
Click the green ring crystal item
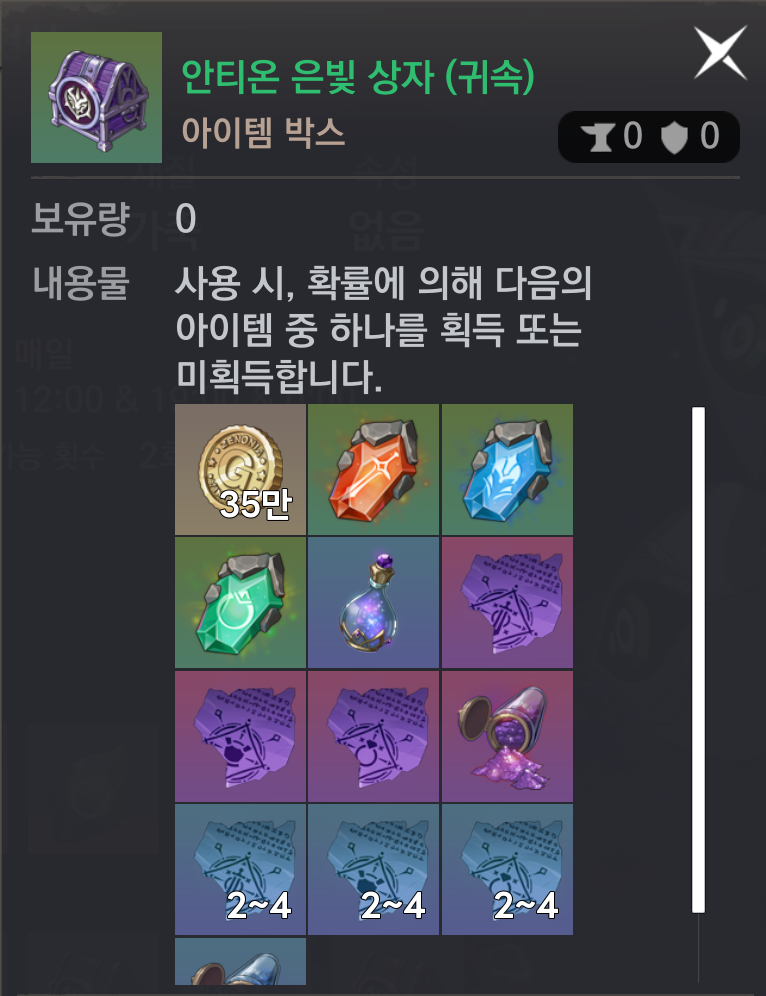tap(240, 603)
